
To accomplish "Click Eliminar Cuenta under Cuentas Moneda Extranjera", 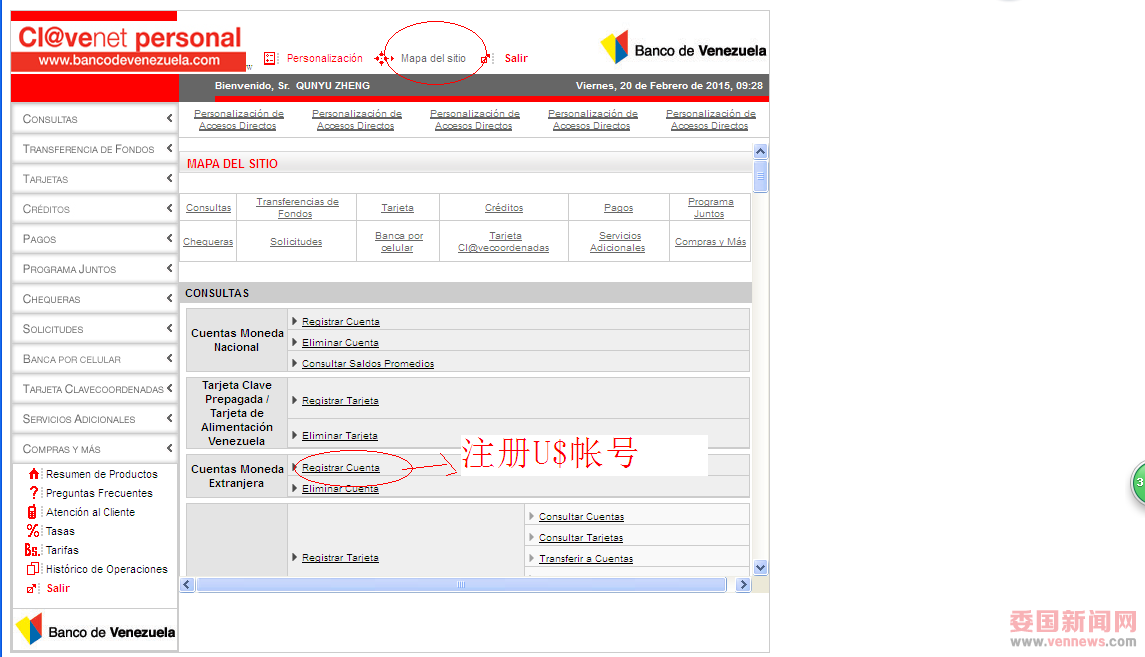I will (340, 489).
